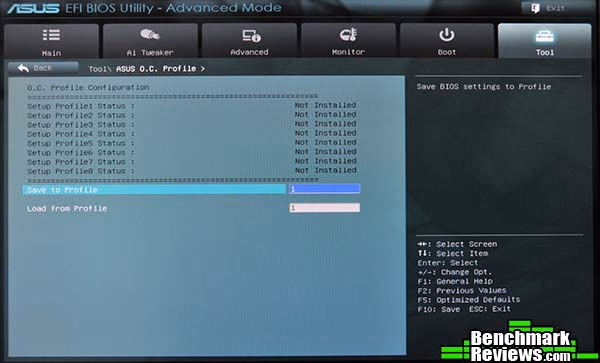
Task: Click Setup Profile2 Status row
Action: [191, 115]
